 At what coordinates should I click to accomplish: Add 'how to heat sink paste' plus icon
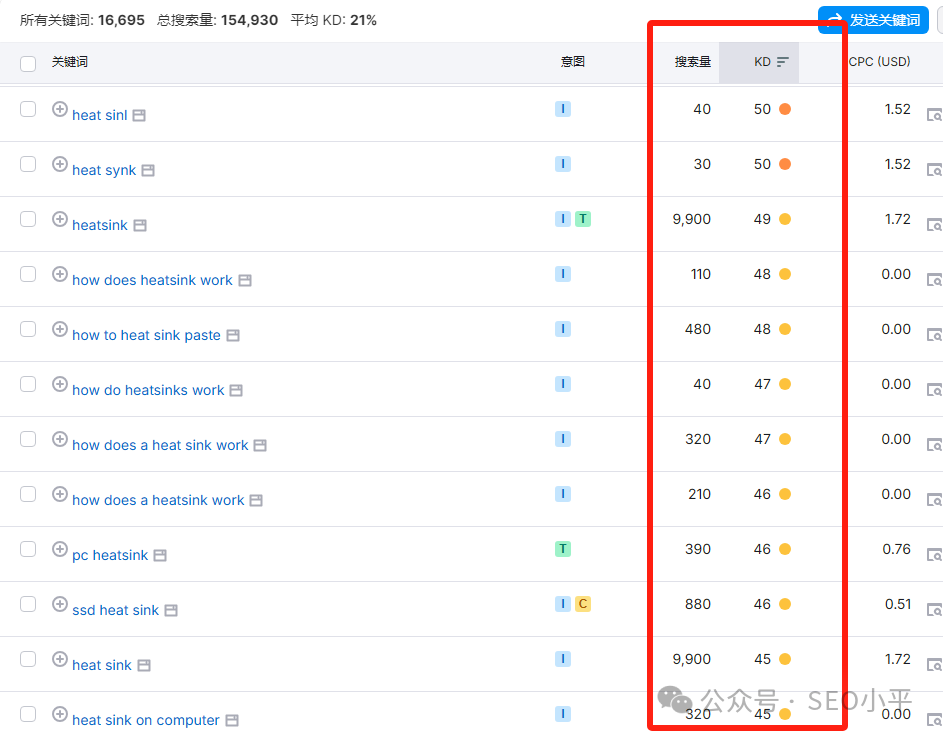pyautogui.click(x=60, y=329)
